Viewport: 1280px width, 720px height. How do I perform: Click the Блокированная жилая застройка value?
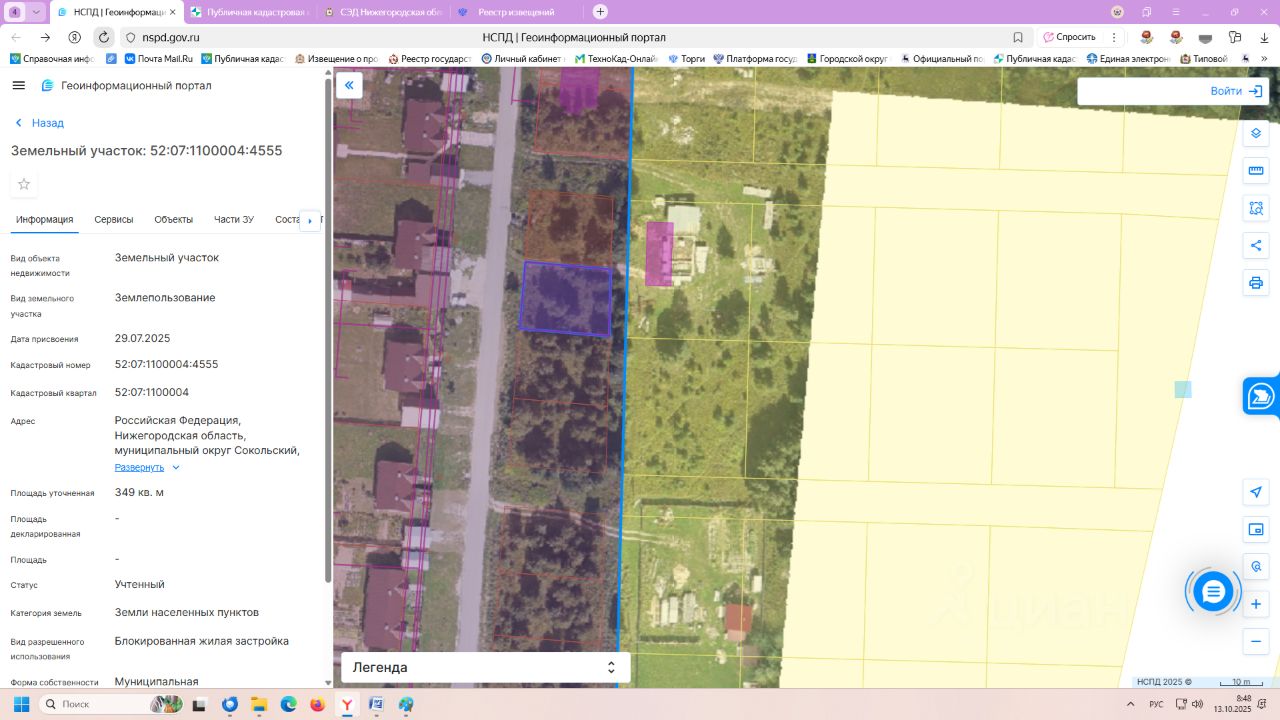[x=202, y=641]
